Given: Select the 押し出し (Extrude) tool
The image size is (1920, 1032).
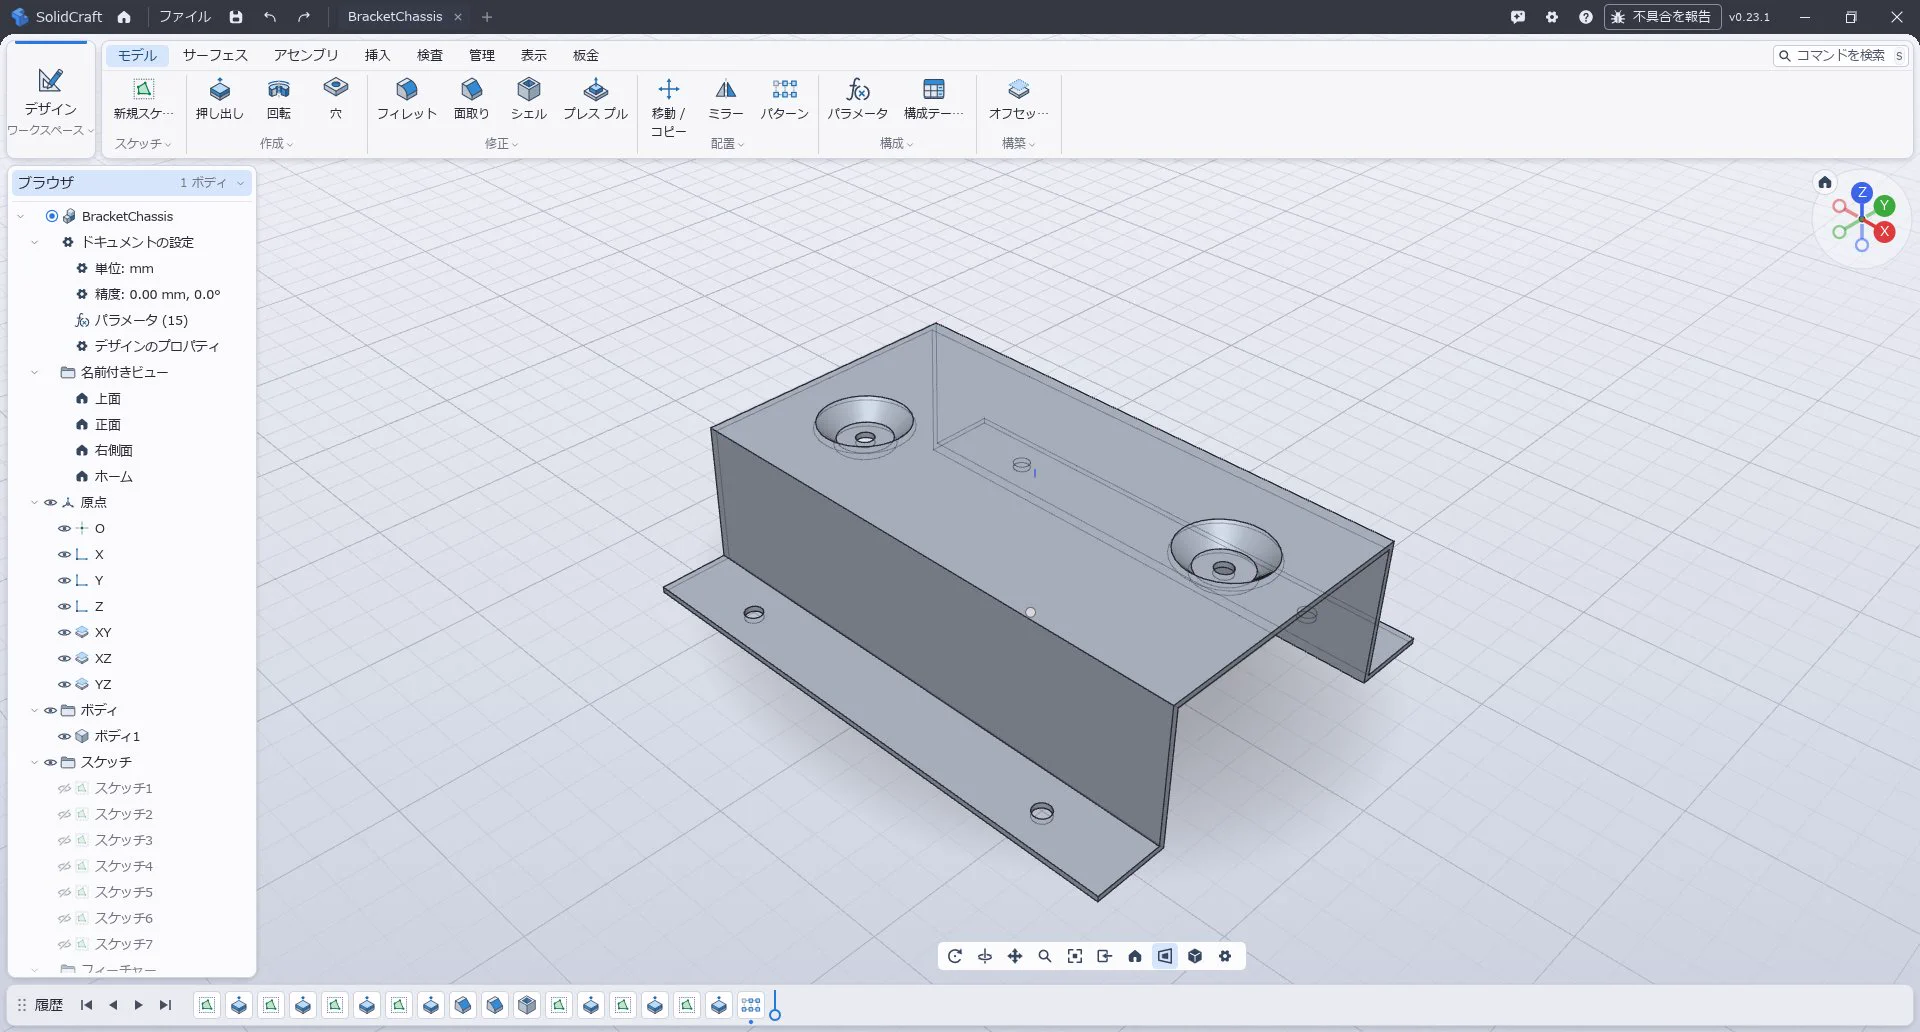Looking at the screenshot, I should point(219,99).
